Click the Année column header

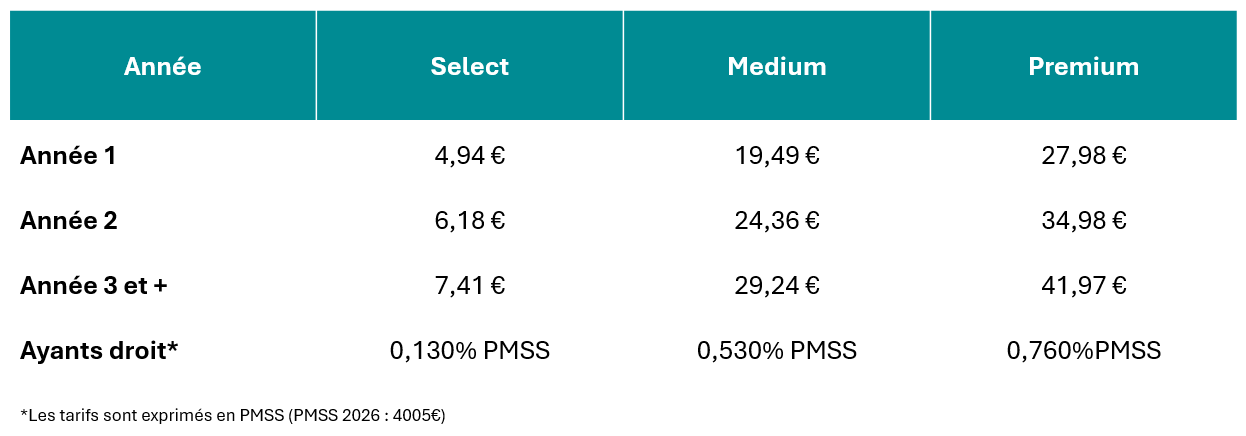pyautogui.click(x=163, y=67)
